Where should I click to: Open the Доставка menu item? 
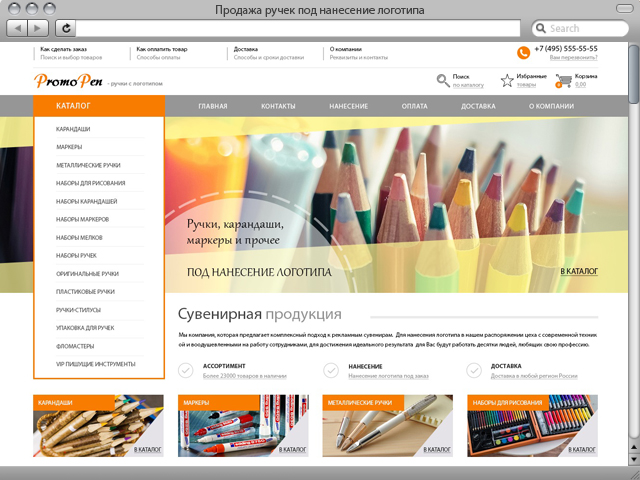point(478,106)
